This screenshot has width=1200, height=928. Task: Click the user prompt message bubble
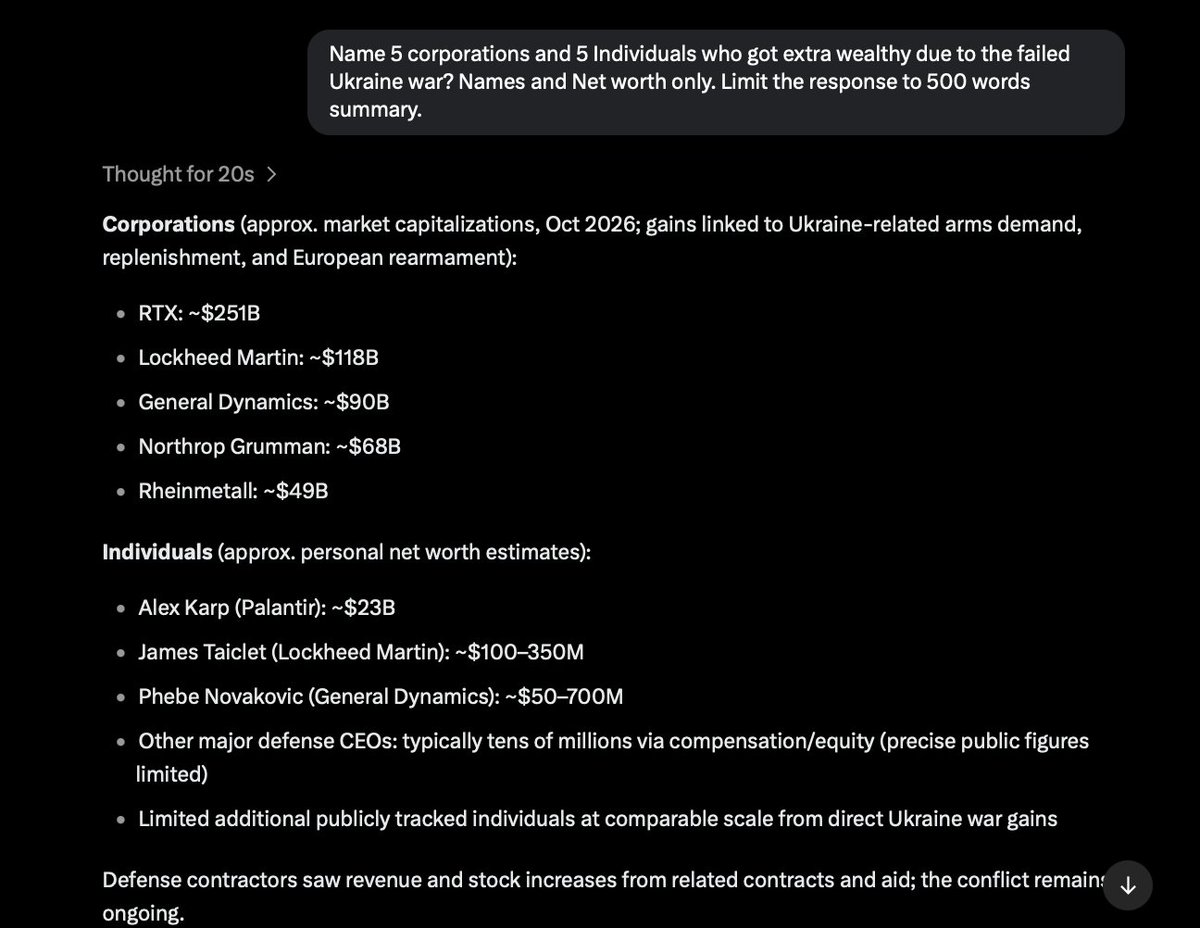(716, 82)
